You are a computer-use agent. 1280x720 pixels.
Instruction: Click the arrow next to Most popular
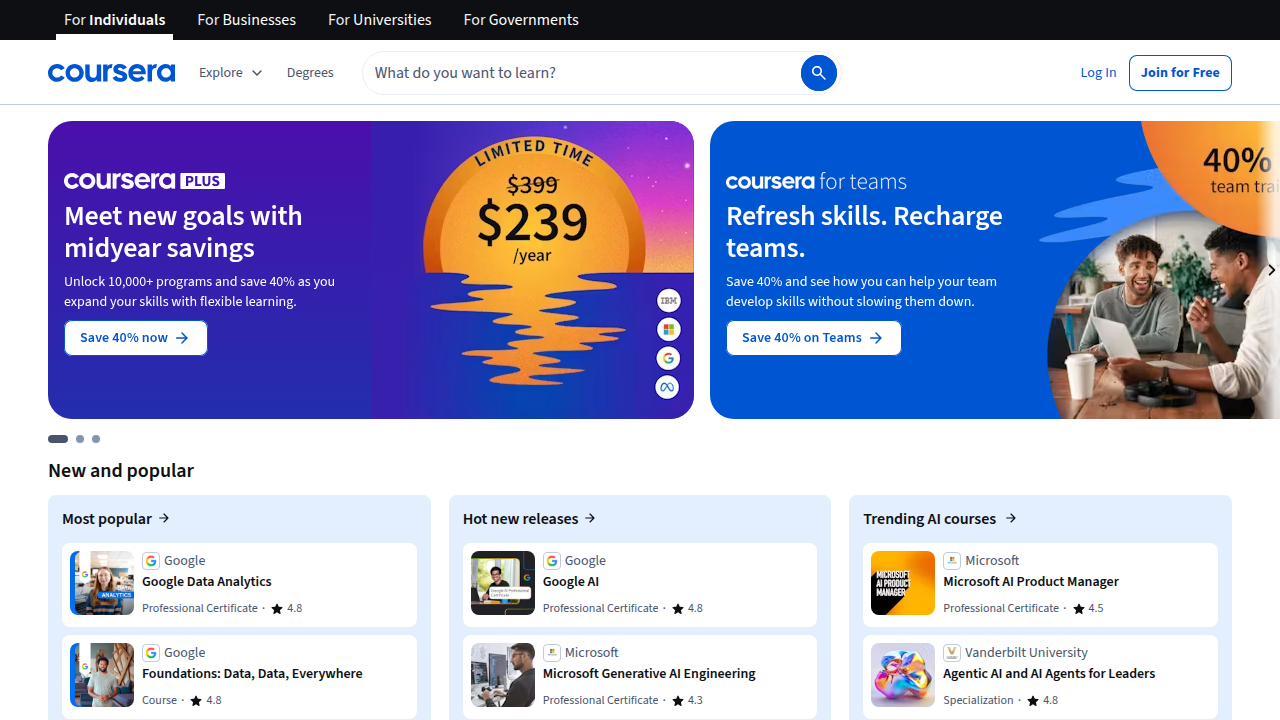click(x=164, y=518)
